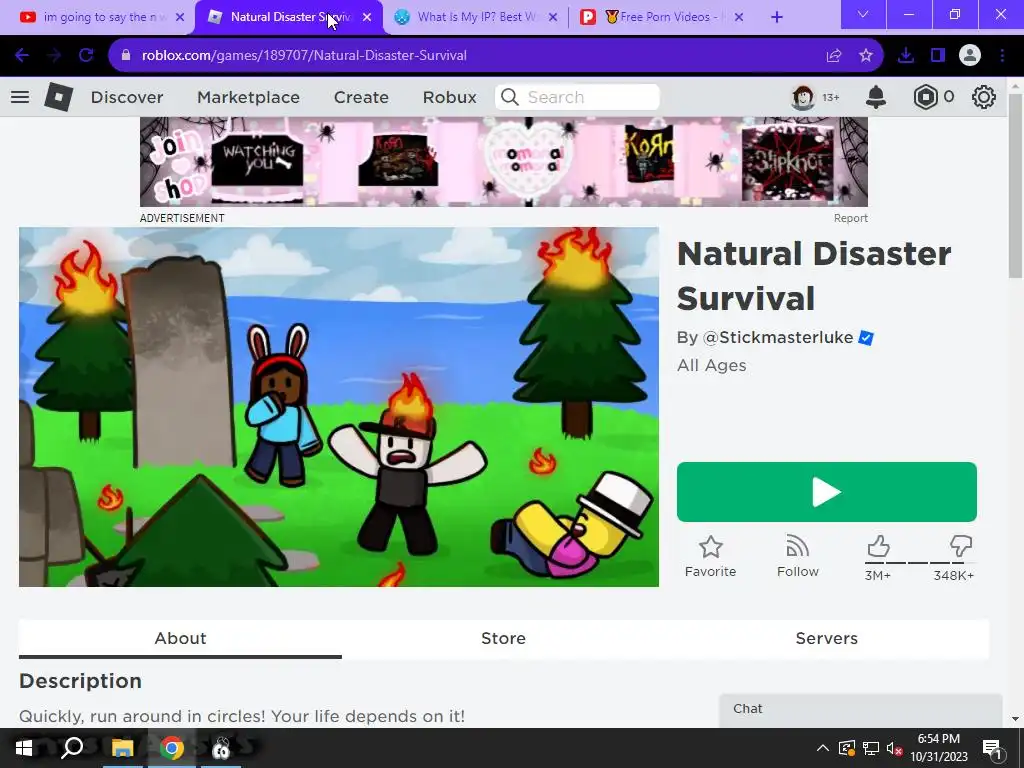Select the Servers tab
This screenshot has height=768, width=1024.
[x=827, y=639]
